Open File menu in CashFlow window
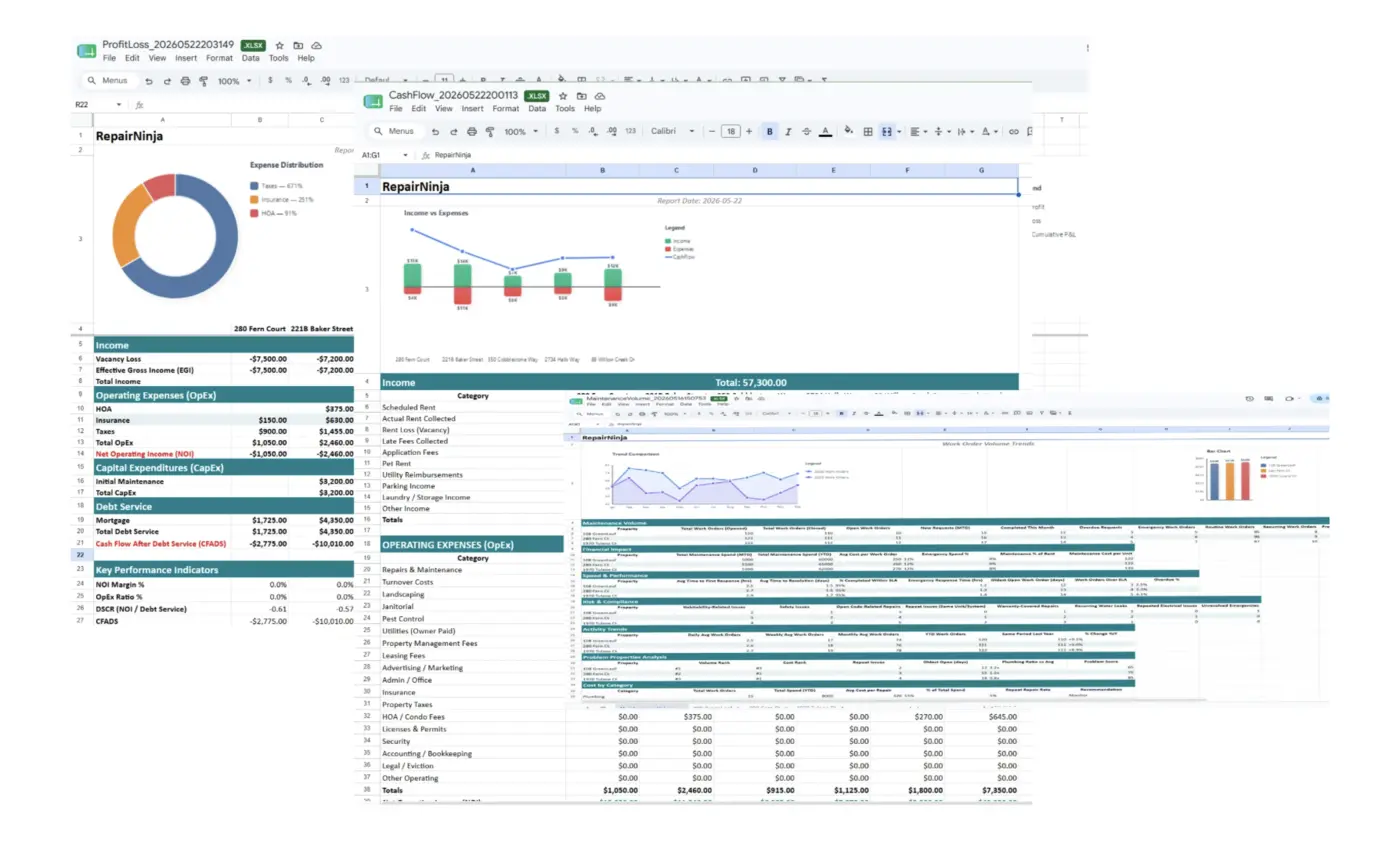The width and height of the screenshot is (1400, 866). 396,108
